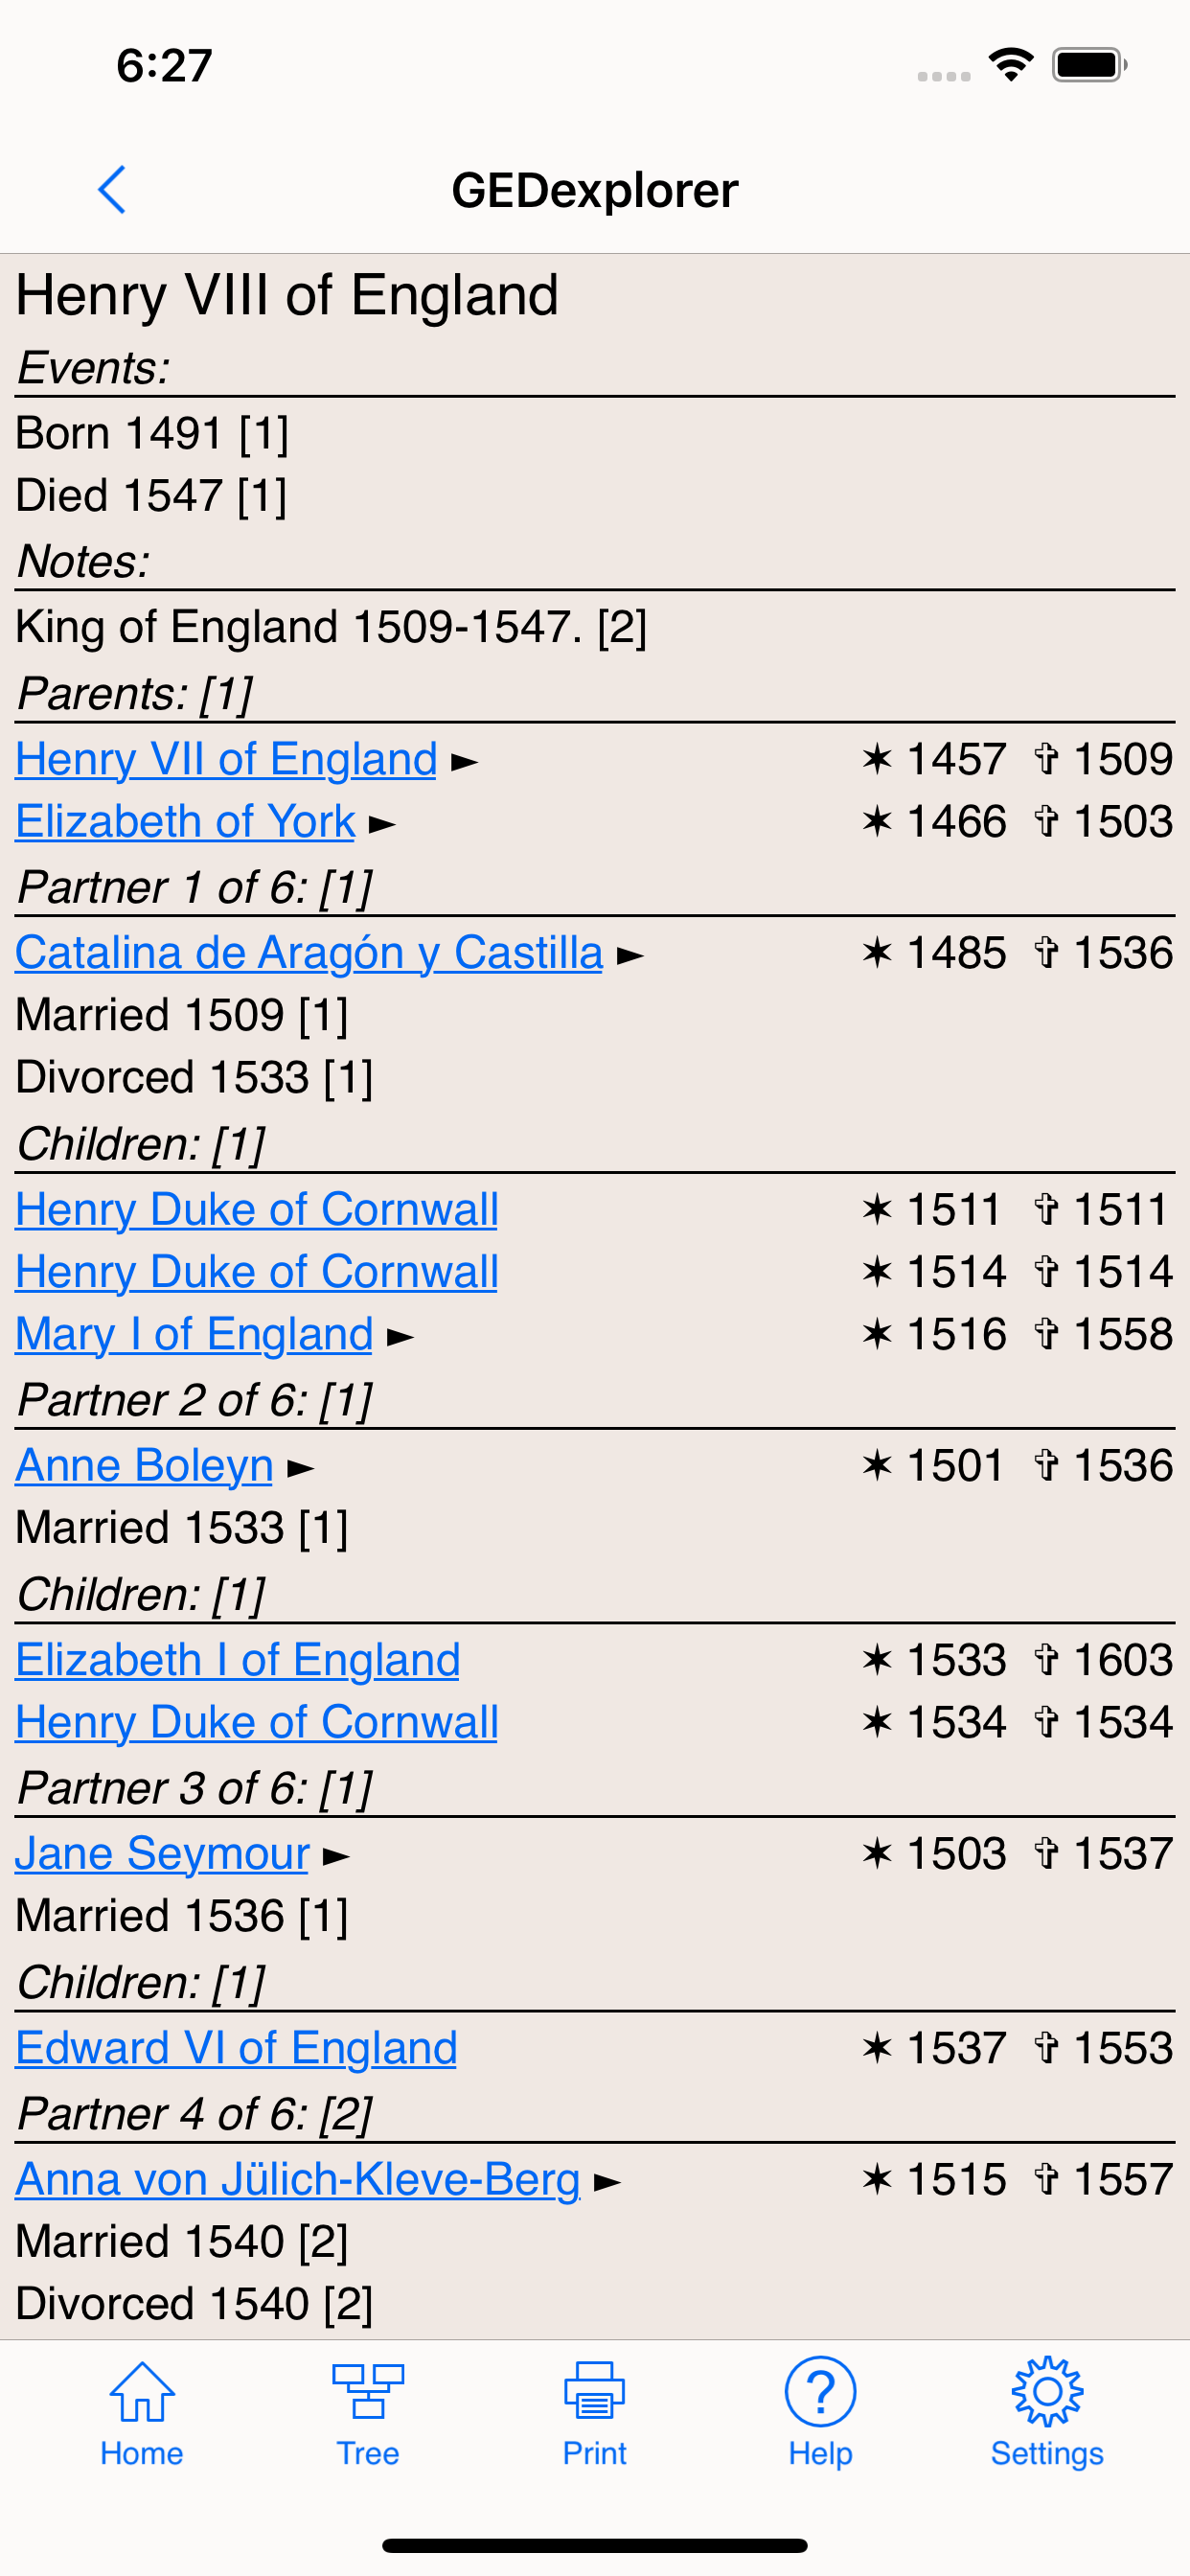Open the Help section
The width and height of the screenshot is (1190, 2576).
(820, 2412)
